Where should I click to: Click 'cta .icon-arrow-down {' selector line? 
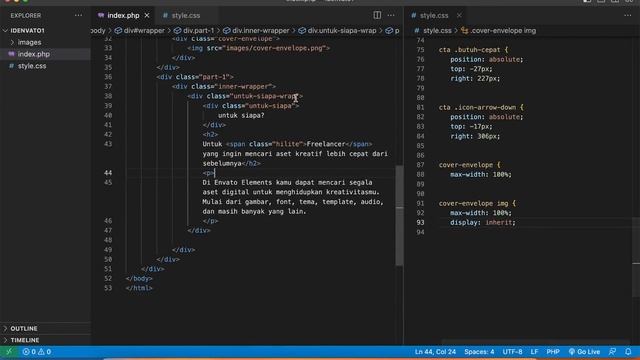[481, 107]
